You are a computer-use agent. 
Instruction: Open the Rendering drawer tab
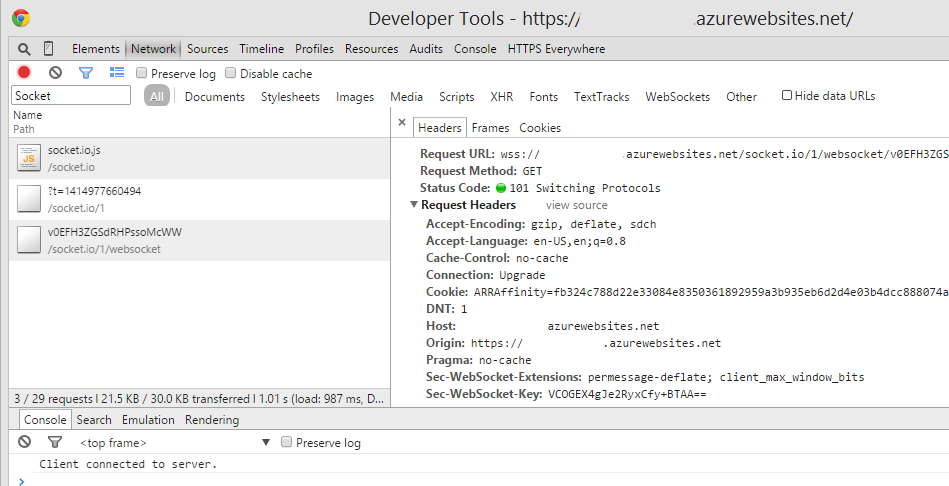coord(212,419)
